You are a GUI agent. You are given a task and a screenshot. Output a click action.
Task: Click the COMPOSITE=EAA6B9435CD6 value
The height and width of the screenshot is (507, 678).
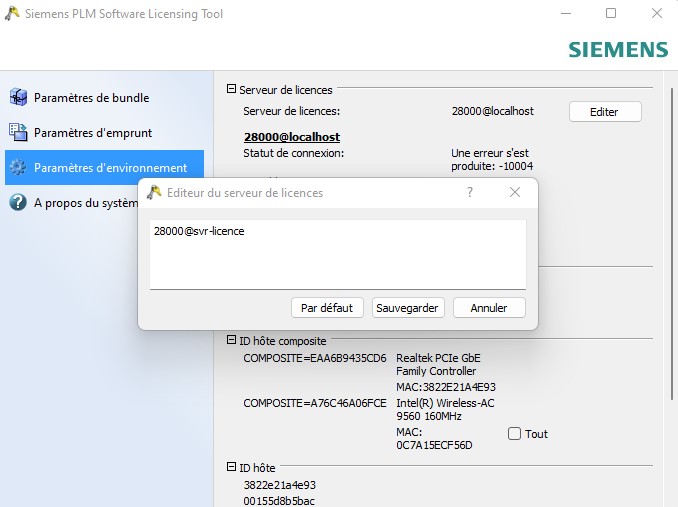click(x=315, y=358)
